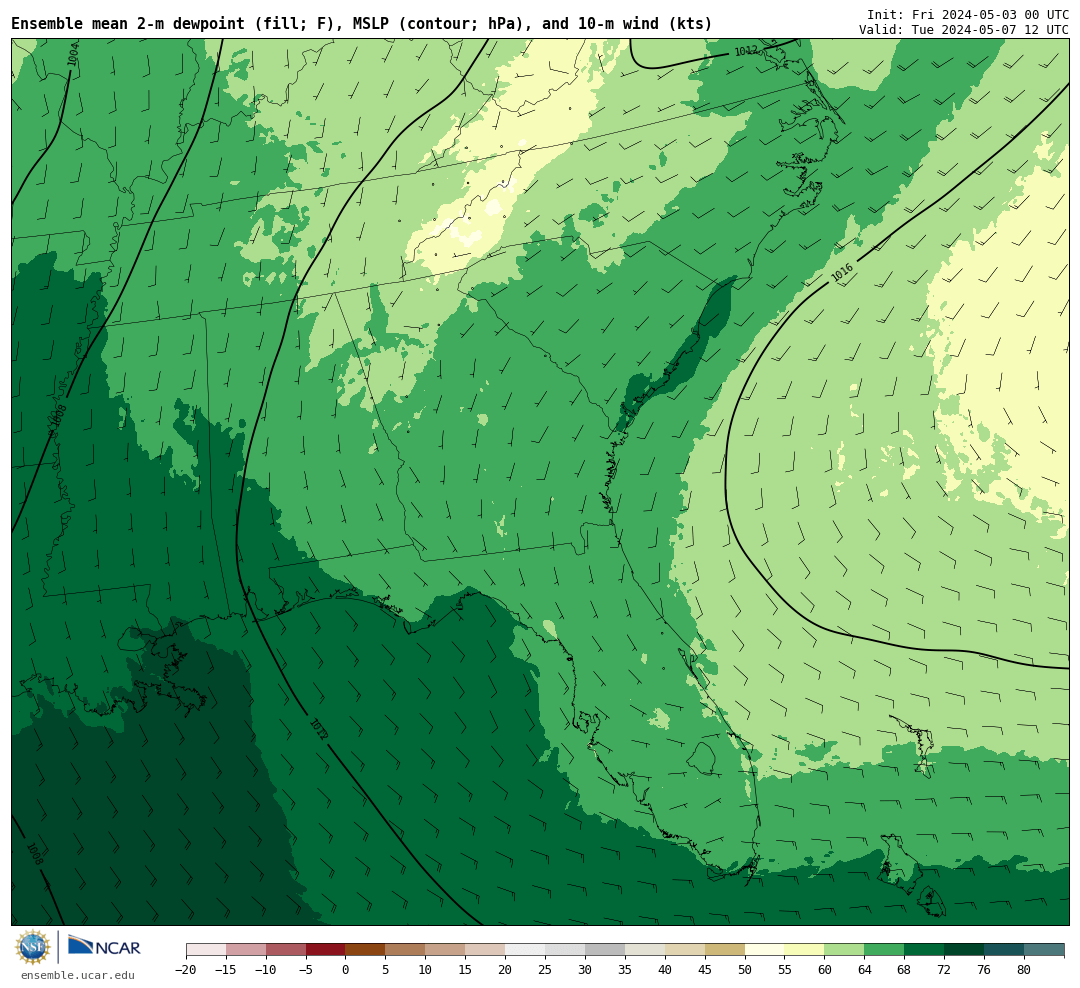Pick the tan 5 to 10 swatch

click(406, 950)
